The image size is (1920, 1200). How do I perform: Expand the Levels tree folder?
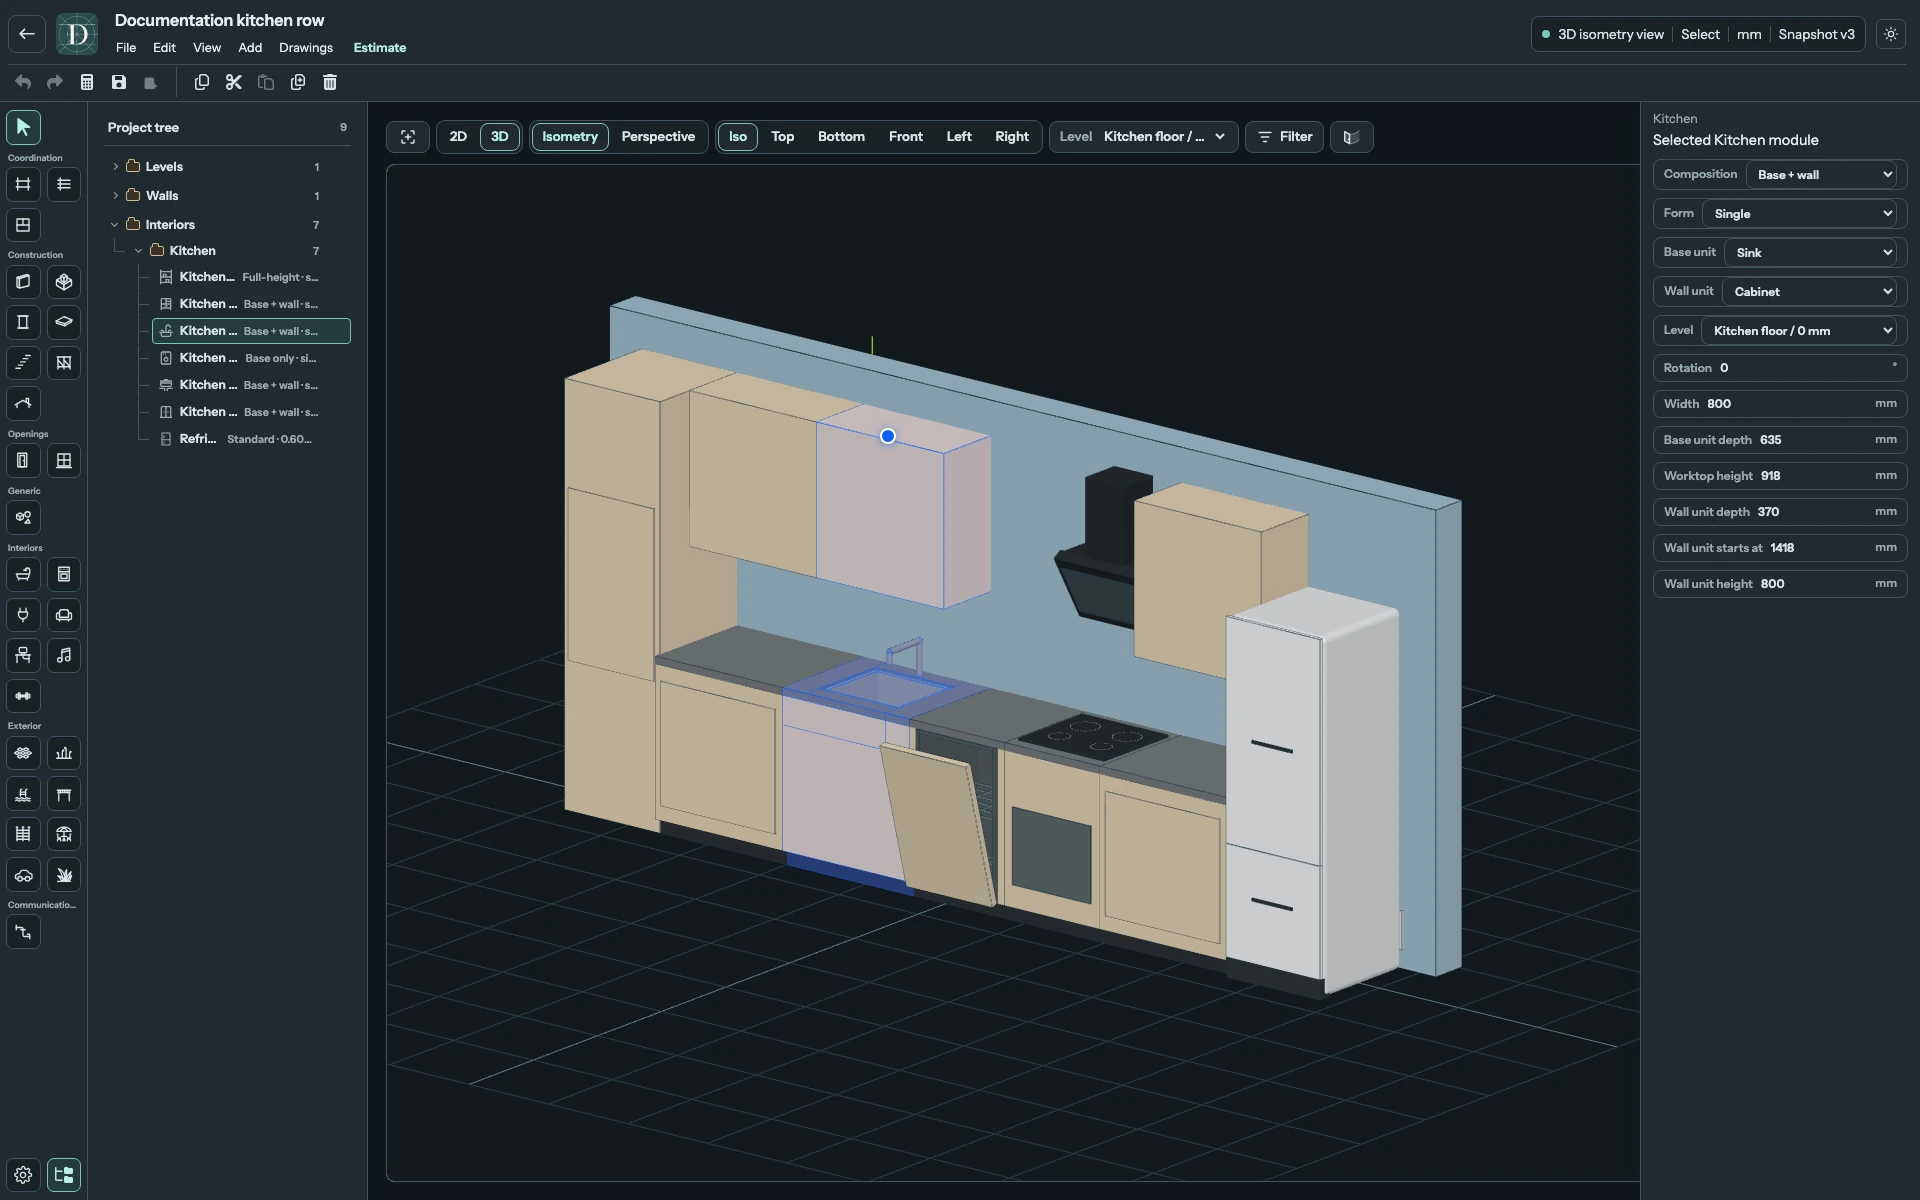(116, 167)
